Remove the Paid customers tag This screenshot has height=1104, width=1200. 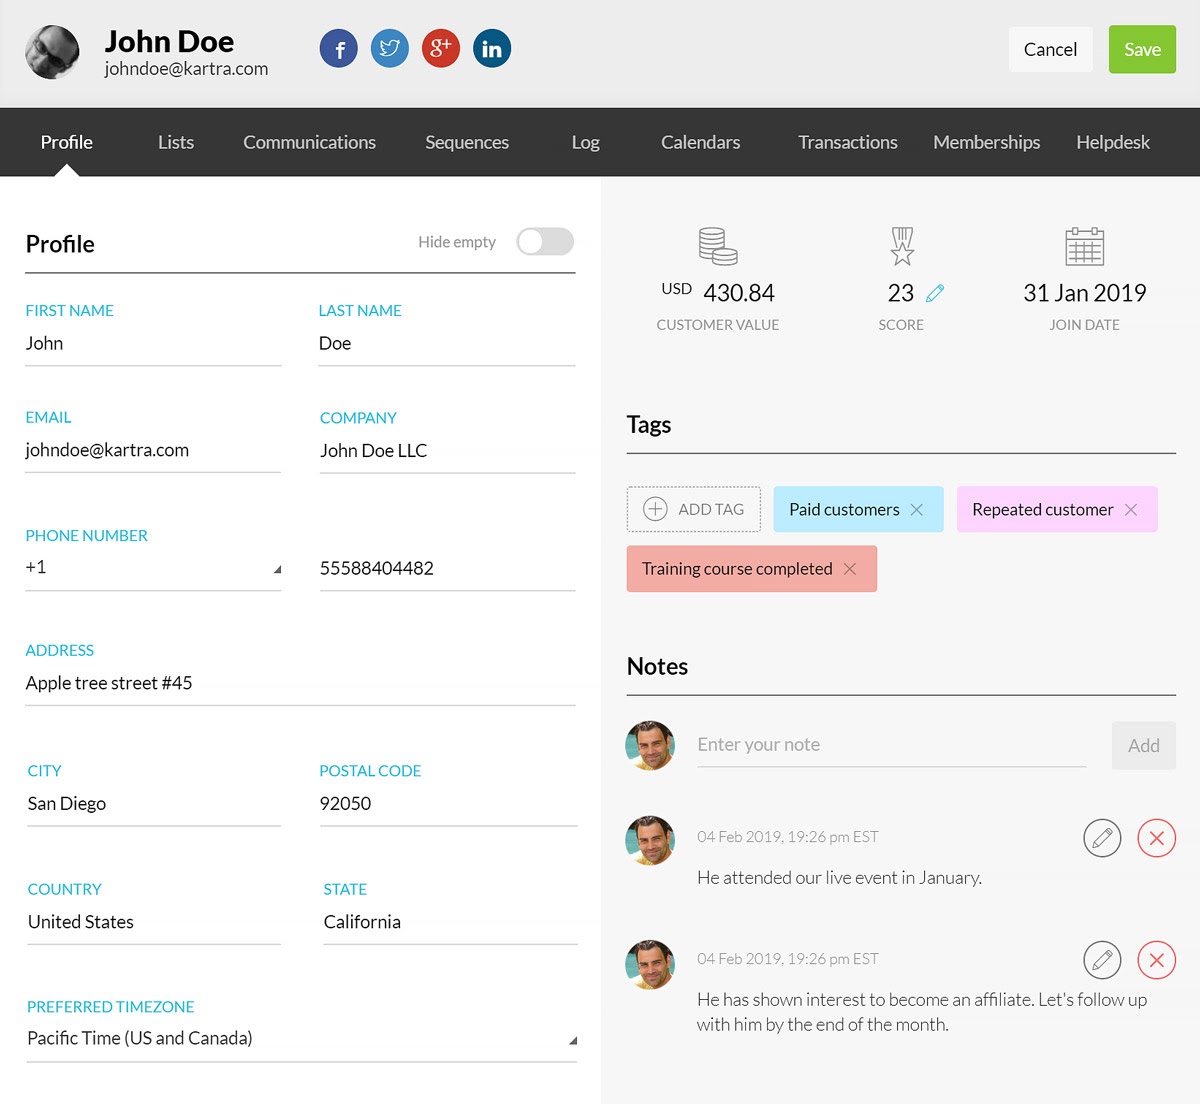coord(917,510)
